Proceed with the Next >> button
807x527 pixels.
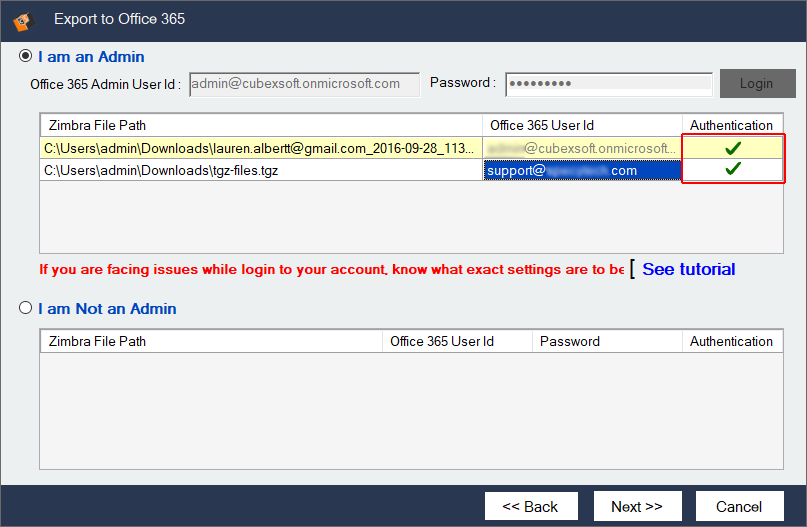tap(637, 506)
